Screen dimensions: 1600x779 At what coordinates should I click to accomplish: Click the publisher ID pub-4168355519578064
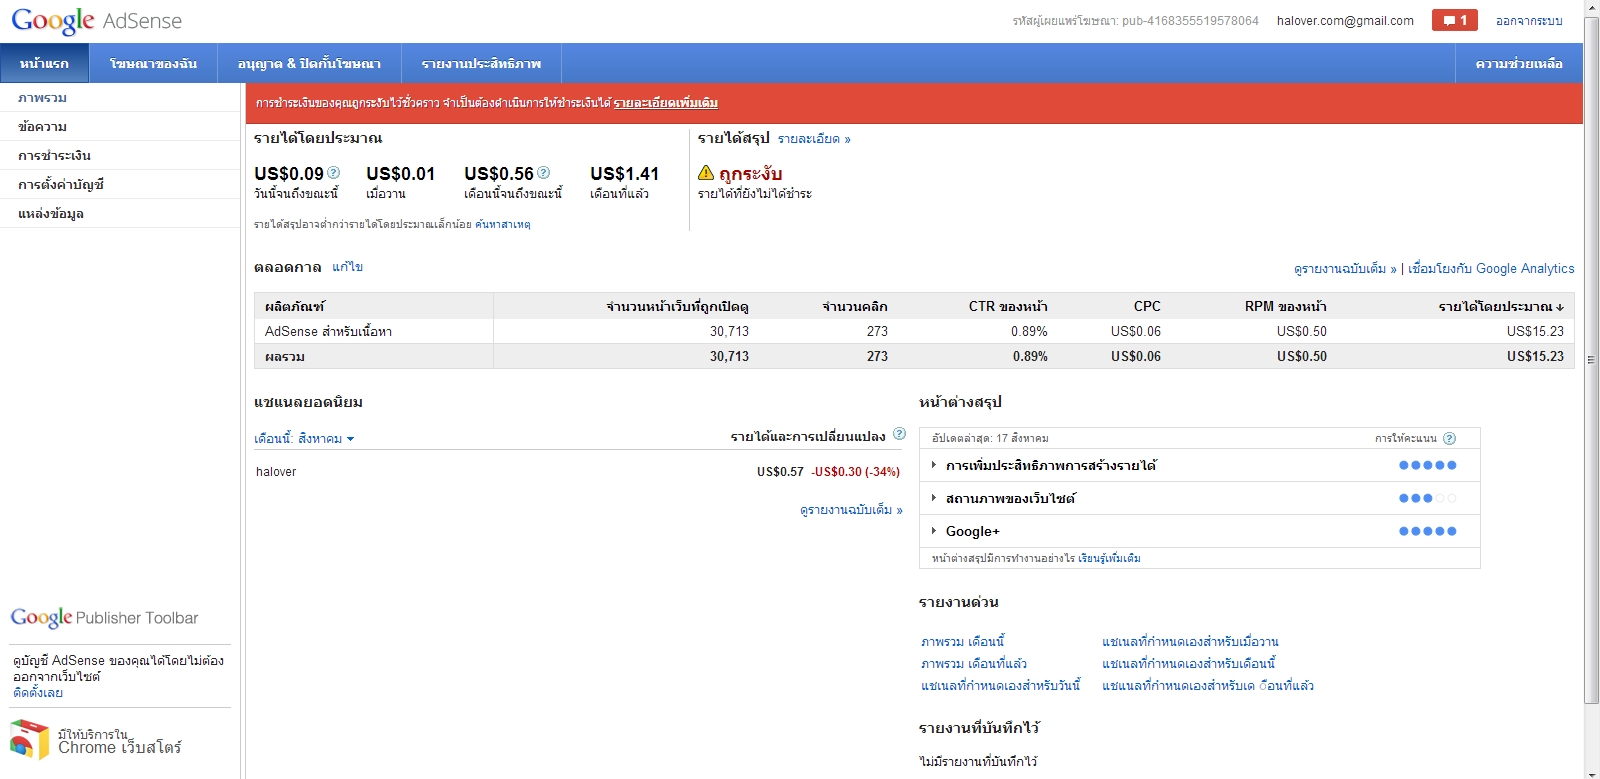[x=1190, y=21]
